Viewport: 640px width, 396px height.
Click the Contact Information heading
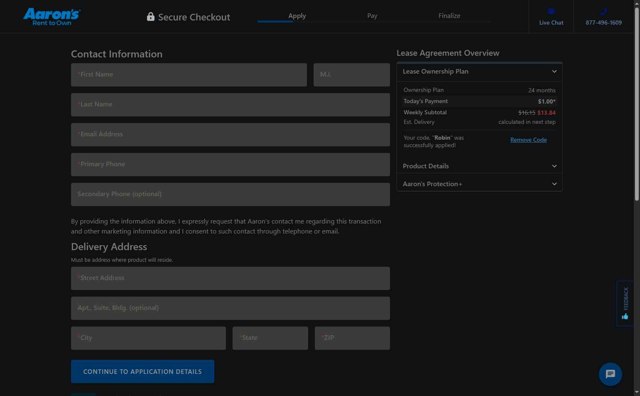tap(117, 54)
